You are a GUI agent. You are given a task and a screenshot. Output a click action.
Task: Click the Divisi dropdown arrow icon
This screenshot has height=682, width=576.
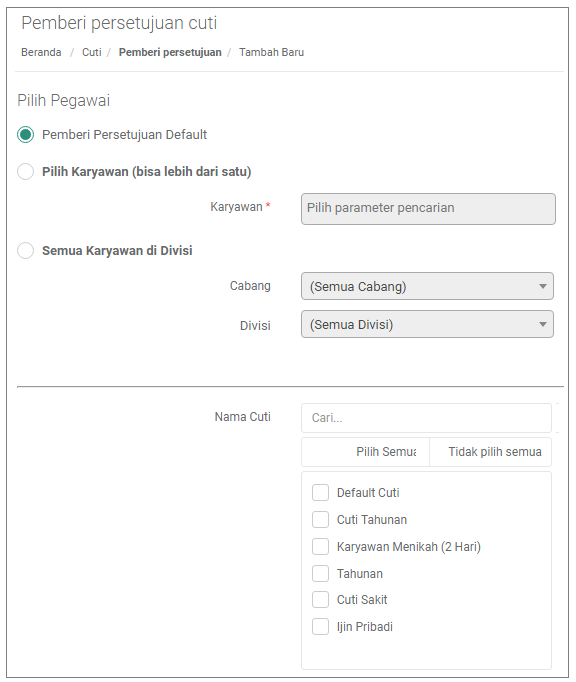(543, 324)
